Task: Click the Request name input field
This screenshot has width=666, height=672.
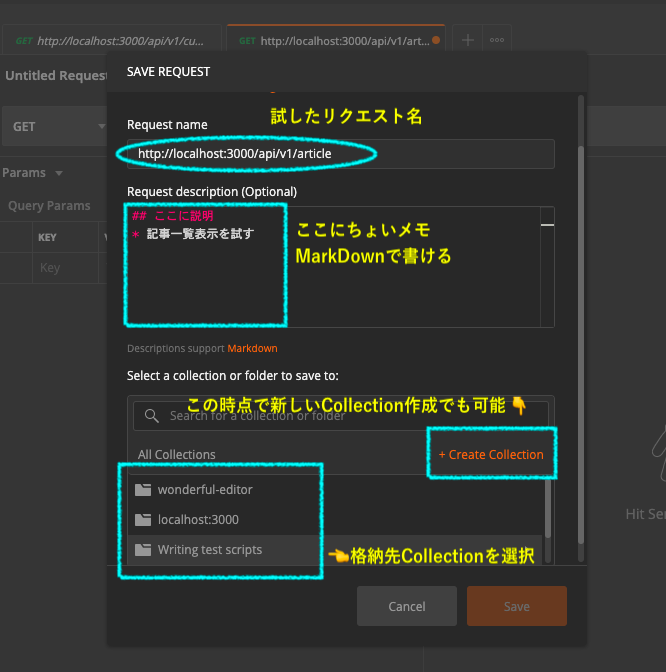Action: tap(341, 154)
